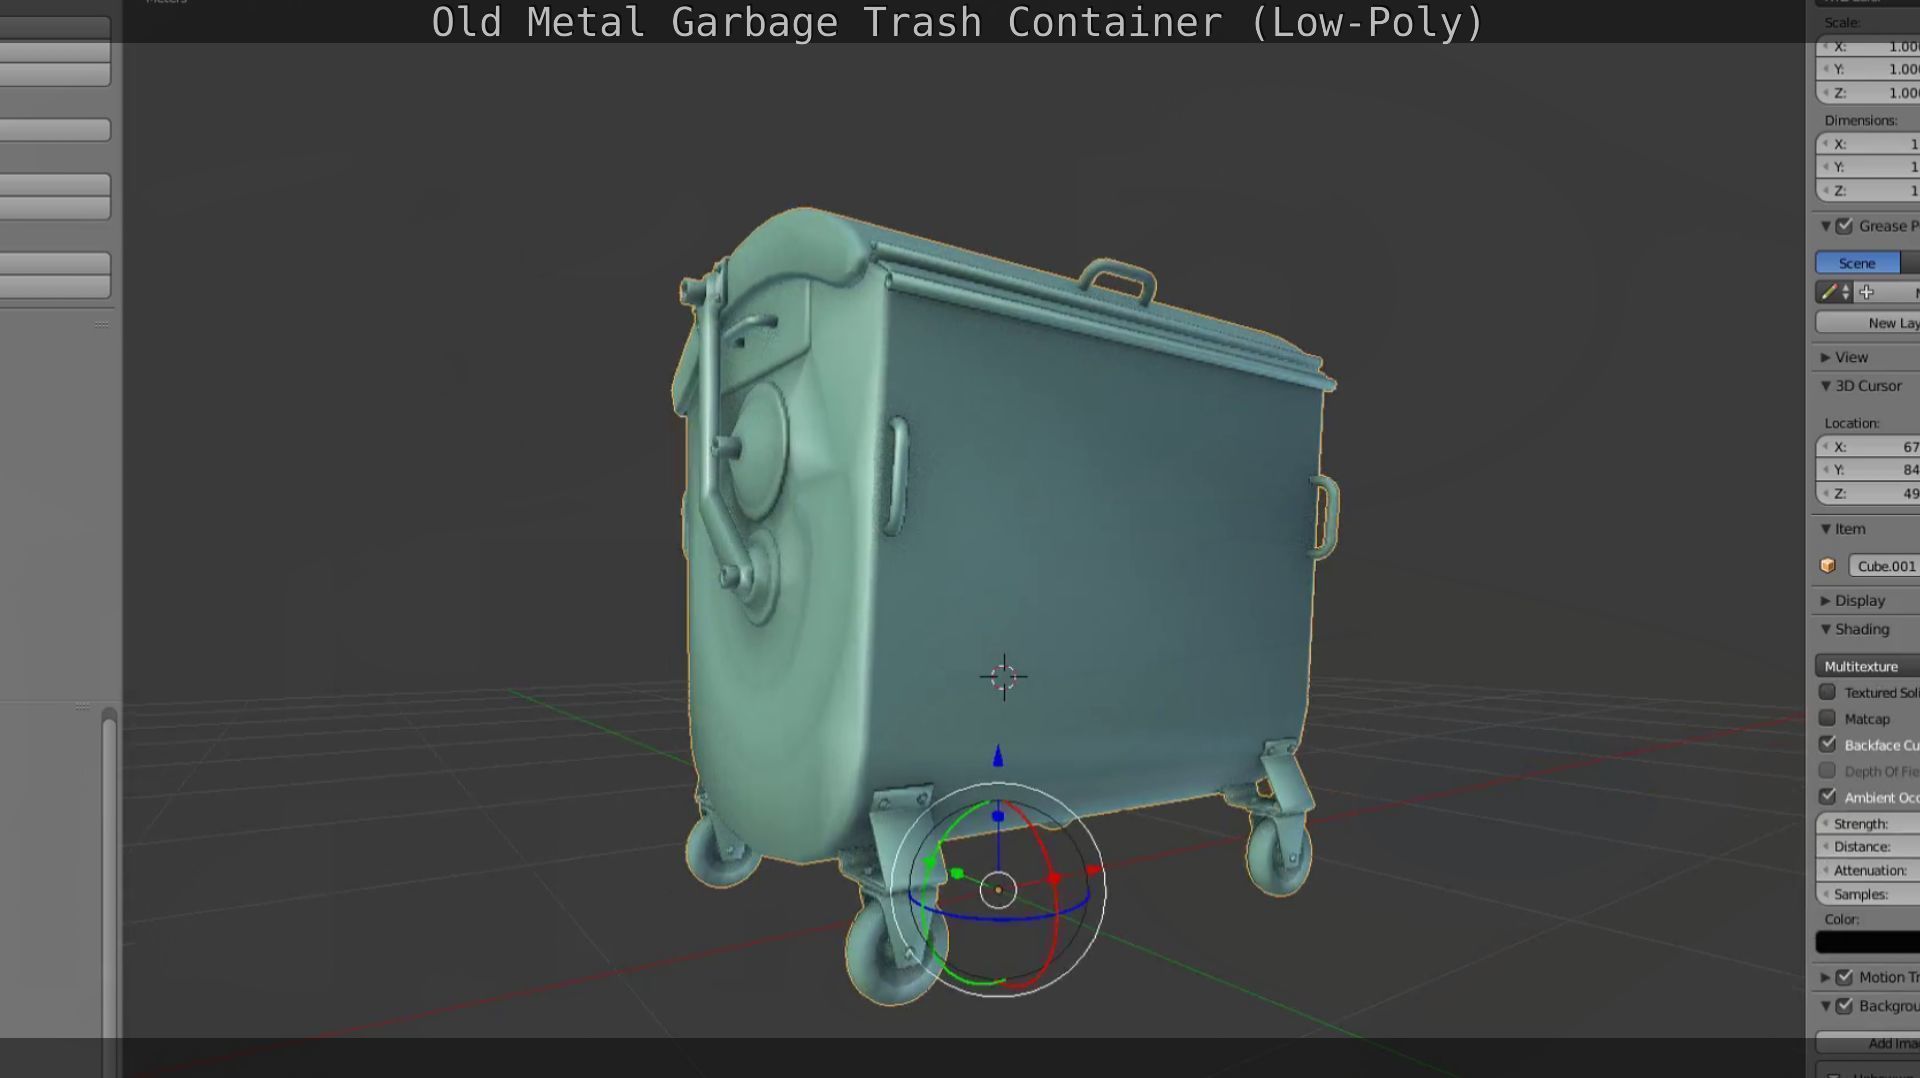Click the Add Image button
1920x1078 pixels.
(x=1867, y=1043)
